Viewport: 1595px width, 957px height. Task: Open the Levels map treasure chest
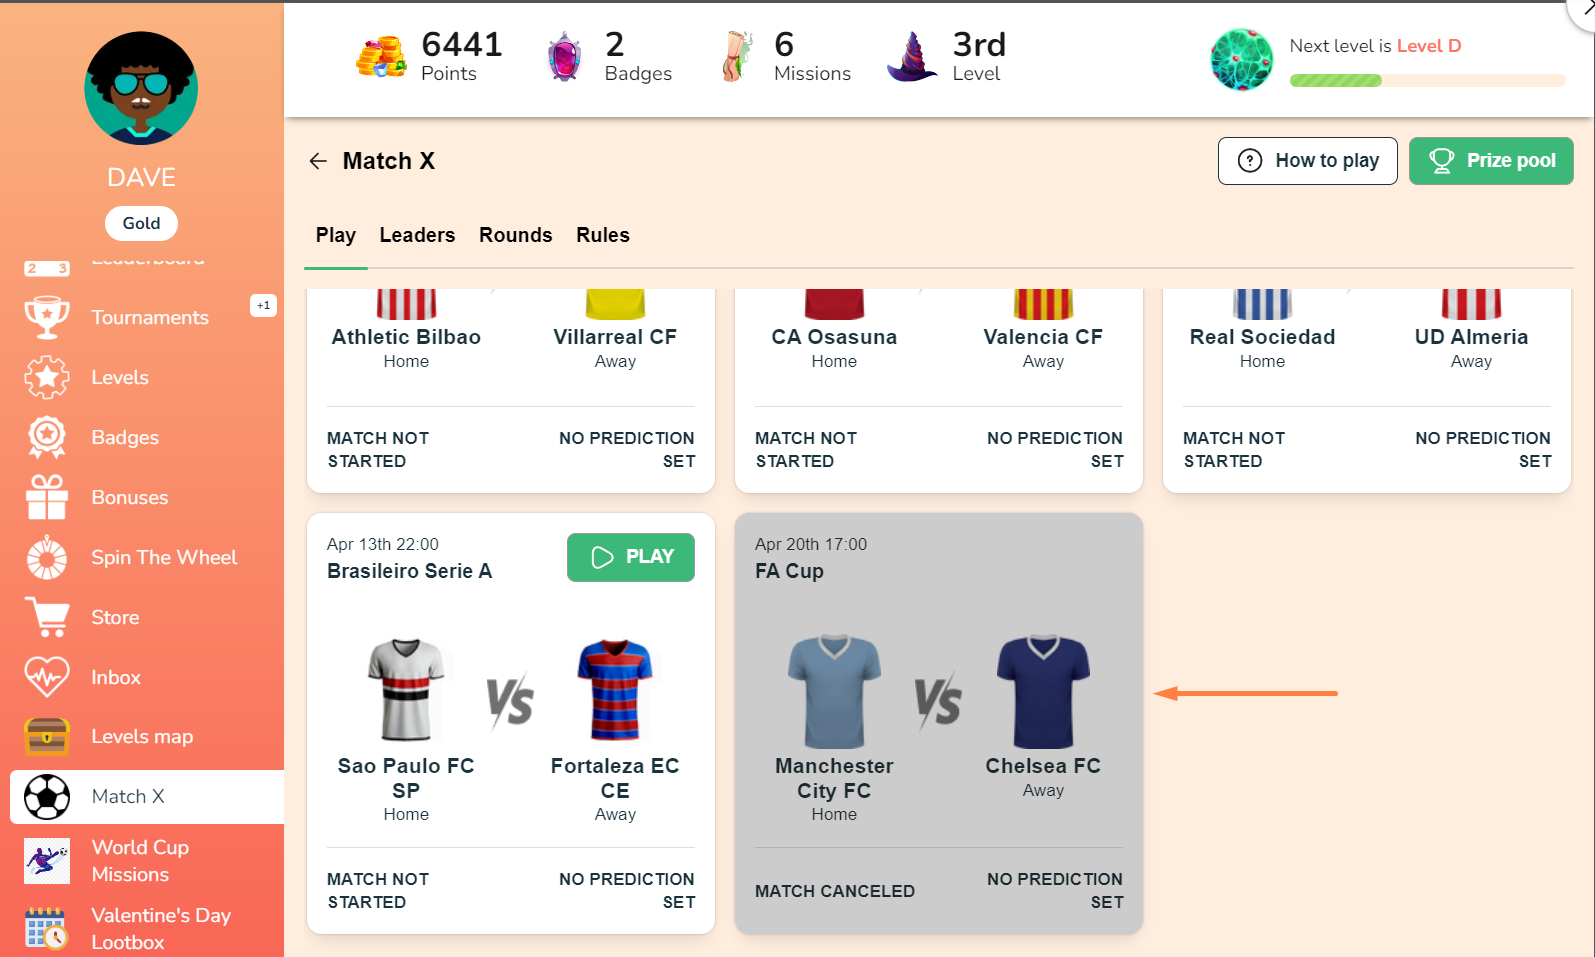(47, 737)
